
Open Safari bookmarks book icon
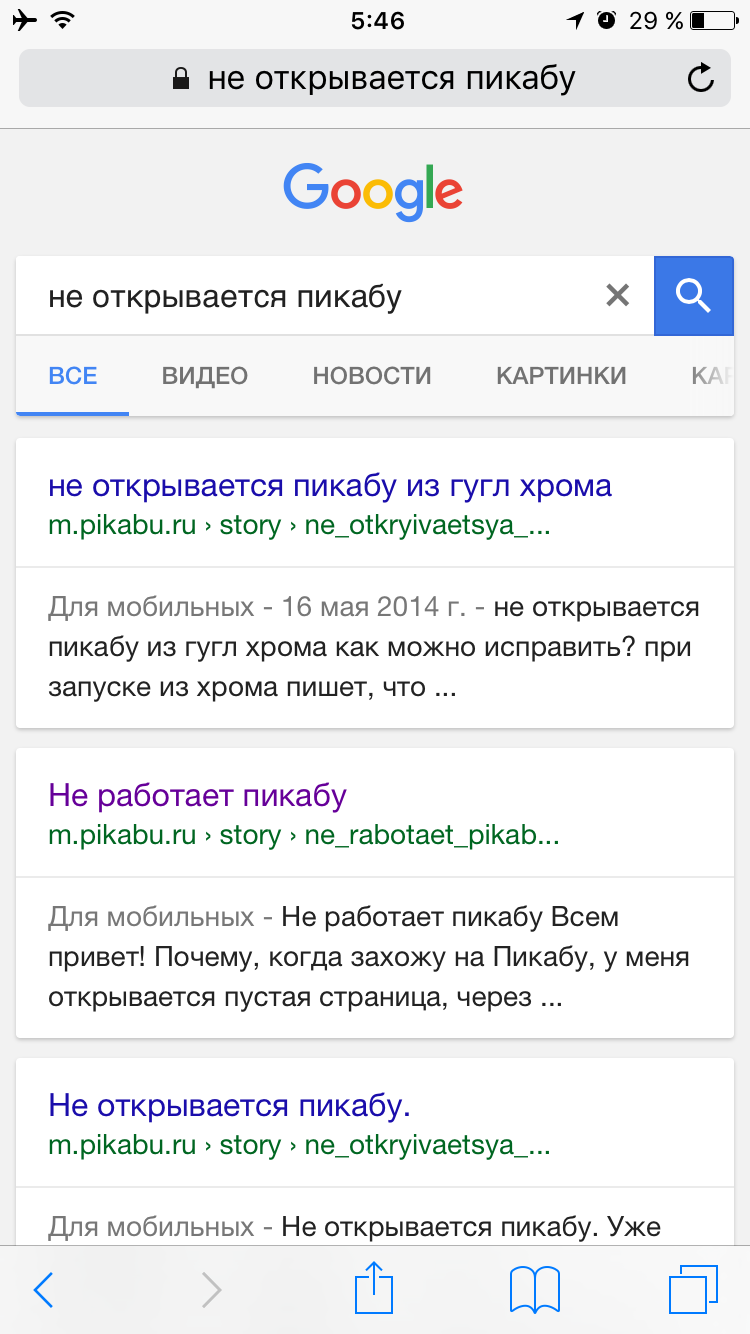(x=535, y=1290)
